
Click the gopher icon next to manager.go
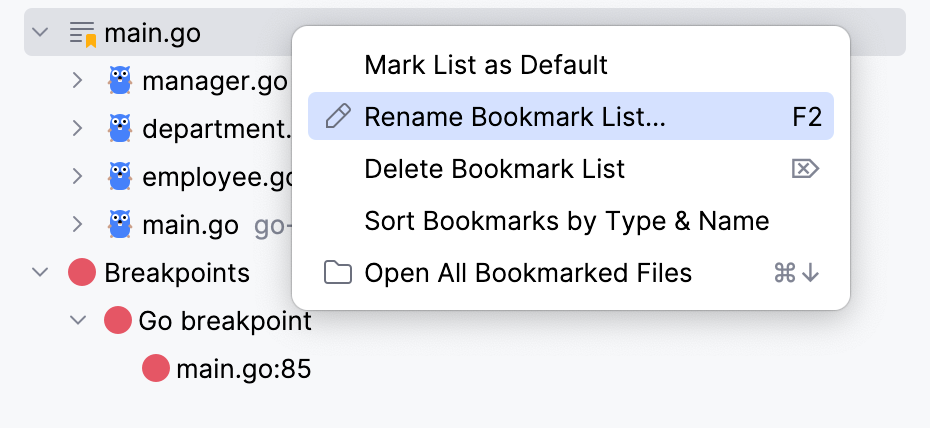tap(120, 81)
